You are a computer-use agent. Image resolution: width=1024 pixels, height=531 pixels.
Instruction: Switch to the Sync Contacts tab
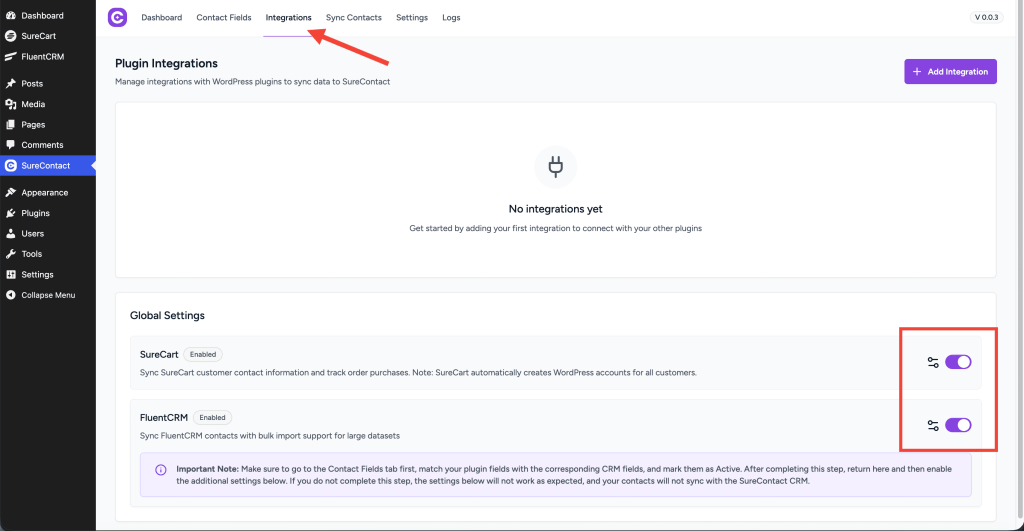click(354, 18)
